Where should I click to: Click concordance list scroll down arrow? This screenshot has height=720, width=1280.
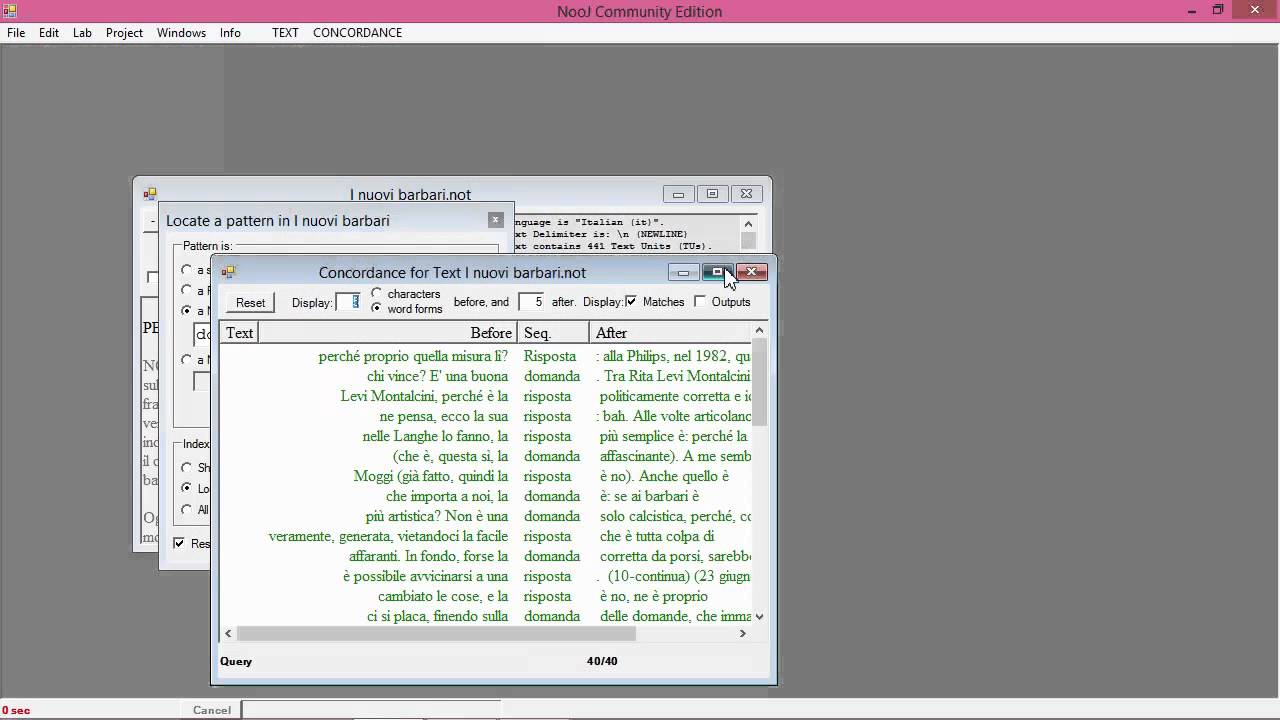pyautogui.click(x=760, y=617)
